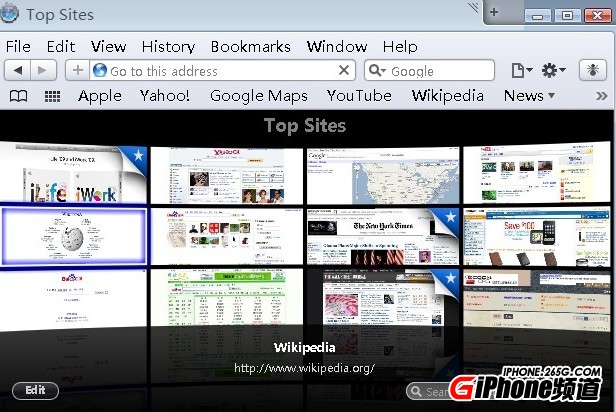
Task: Open the View menu
Action: pyautogui.click(x=108, y=46)
